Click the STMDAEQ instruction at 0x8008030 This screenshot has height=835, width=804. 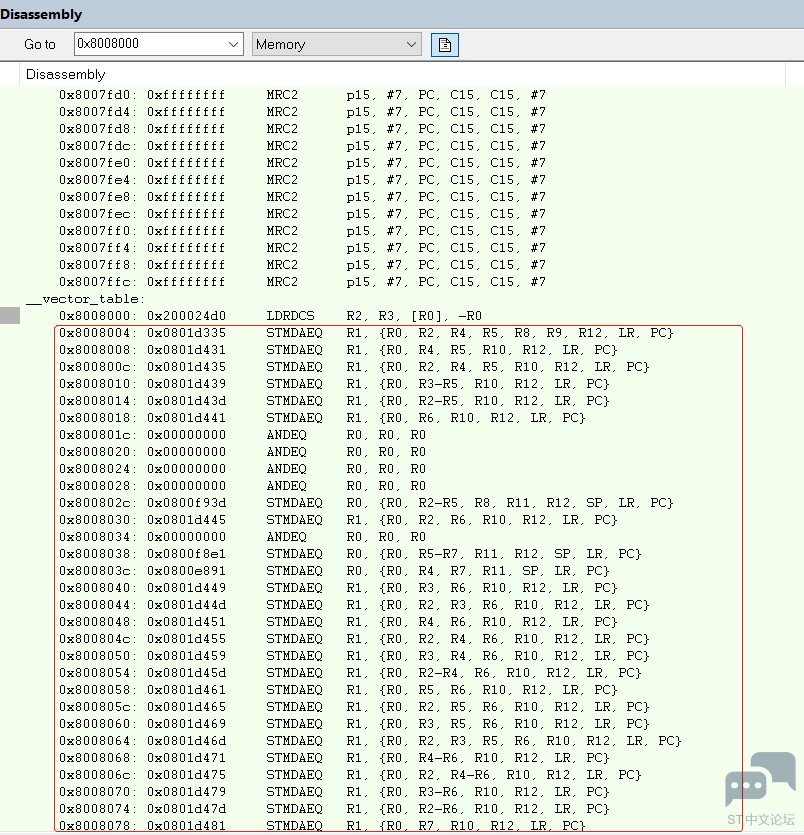(x=294, y=519)
